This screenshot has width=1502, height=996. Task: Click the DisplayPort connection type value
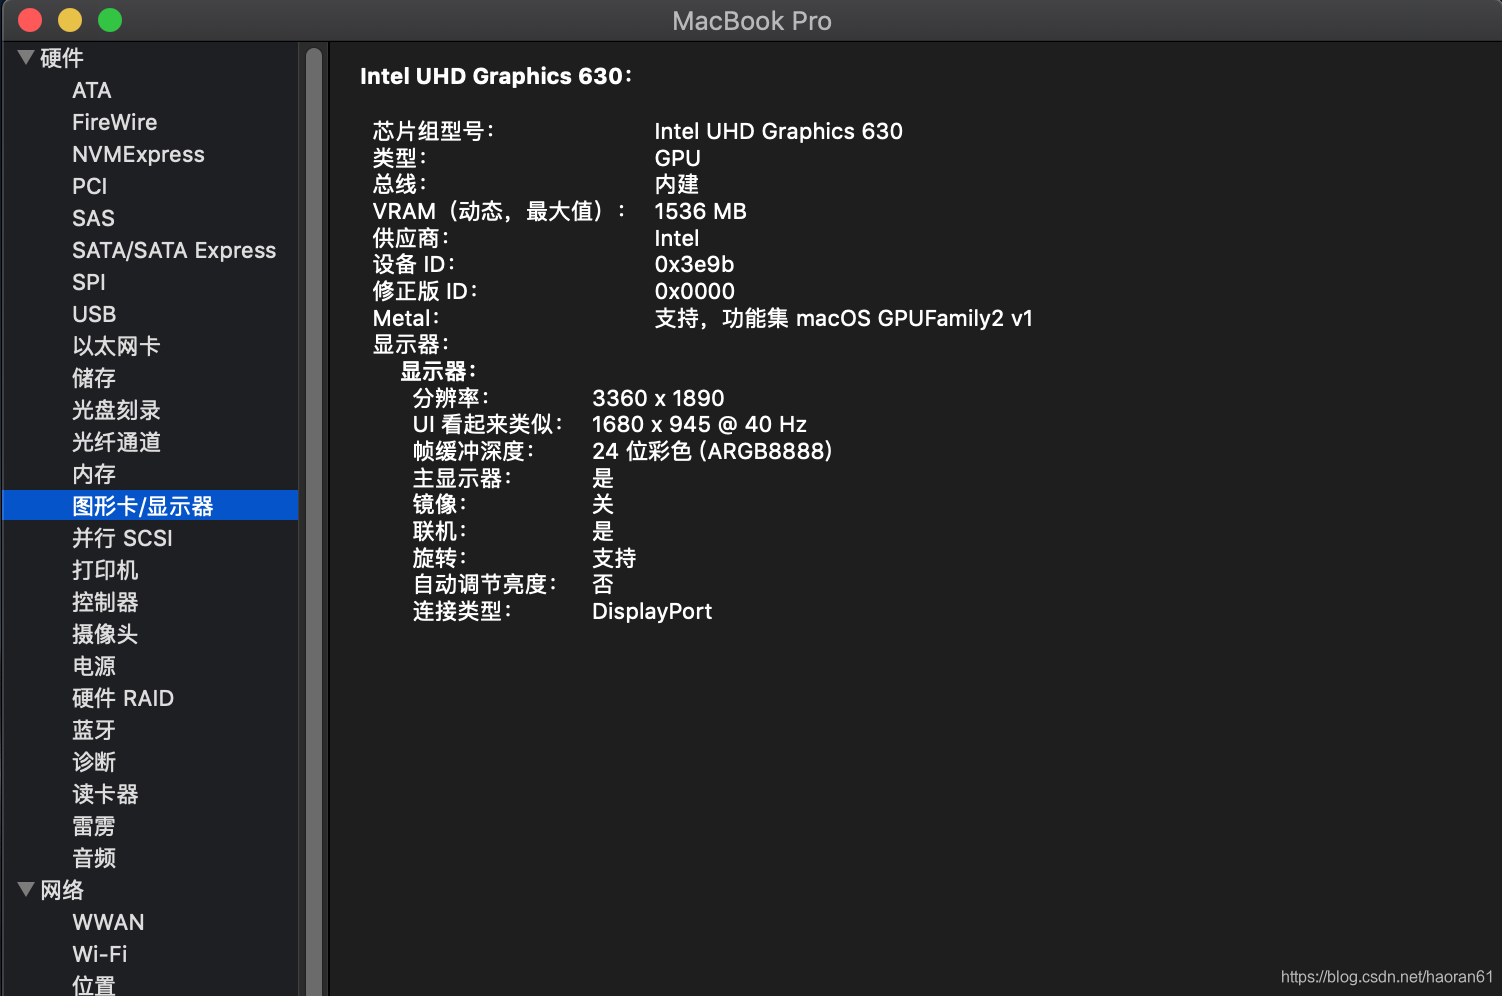coord(652,611)
